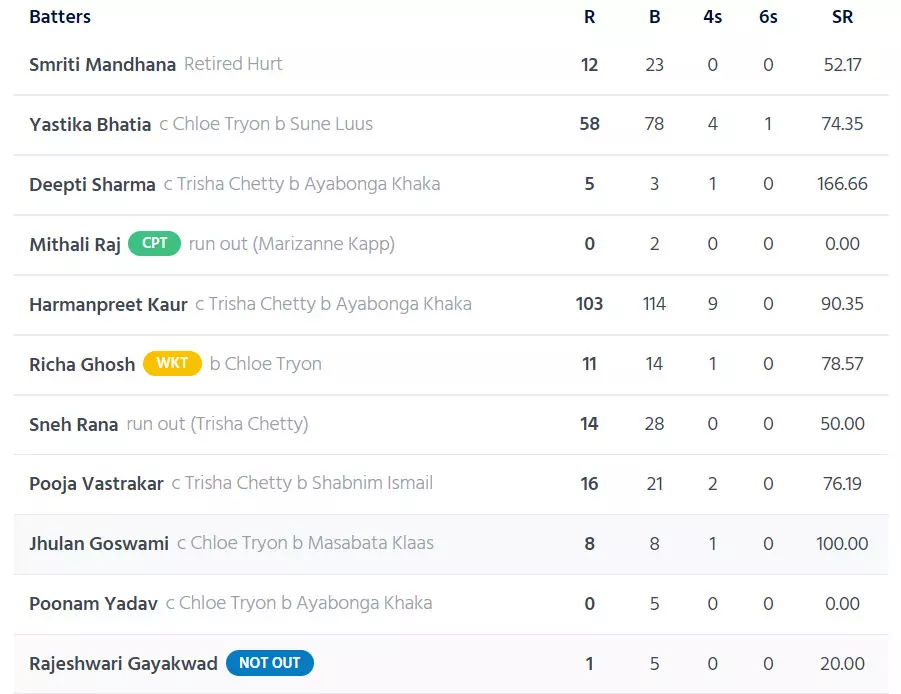Click the Mithali Raj player name

tap(75, 244)
